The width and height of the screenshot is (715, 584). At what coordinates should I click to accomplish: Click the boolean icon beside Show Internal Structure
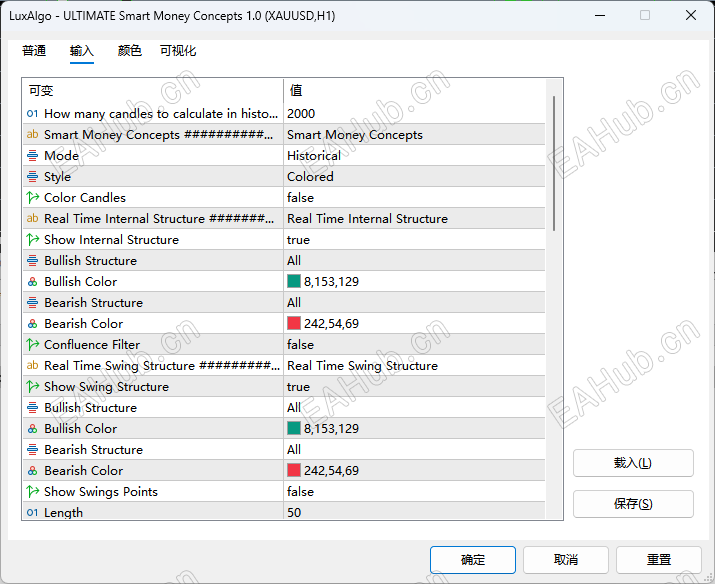point(32,239)
